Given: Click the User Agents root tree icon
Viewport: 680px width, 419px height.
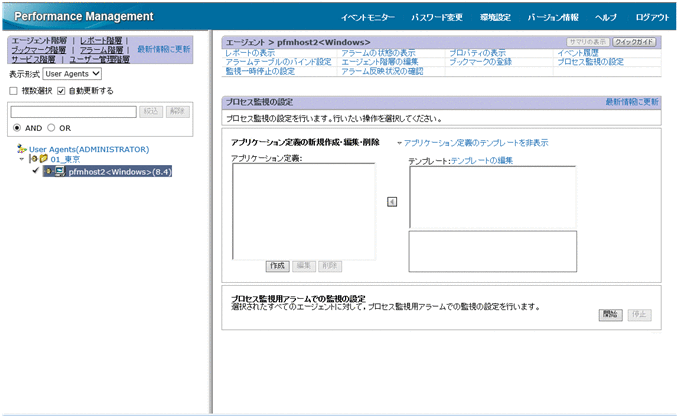Looking at the screenshot, I should 21,149.
